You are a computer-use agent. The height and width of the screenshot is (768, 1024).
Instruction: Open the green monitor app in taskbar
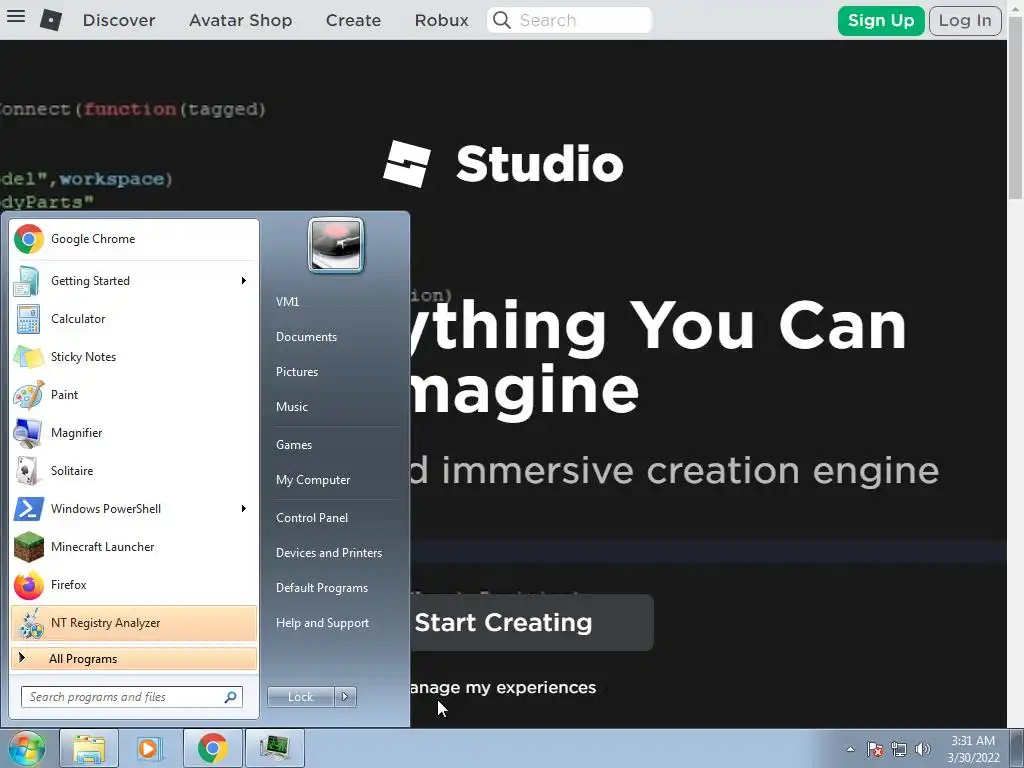pos(274,748)
